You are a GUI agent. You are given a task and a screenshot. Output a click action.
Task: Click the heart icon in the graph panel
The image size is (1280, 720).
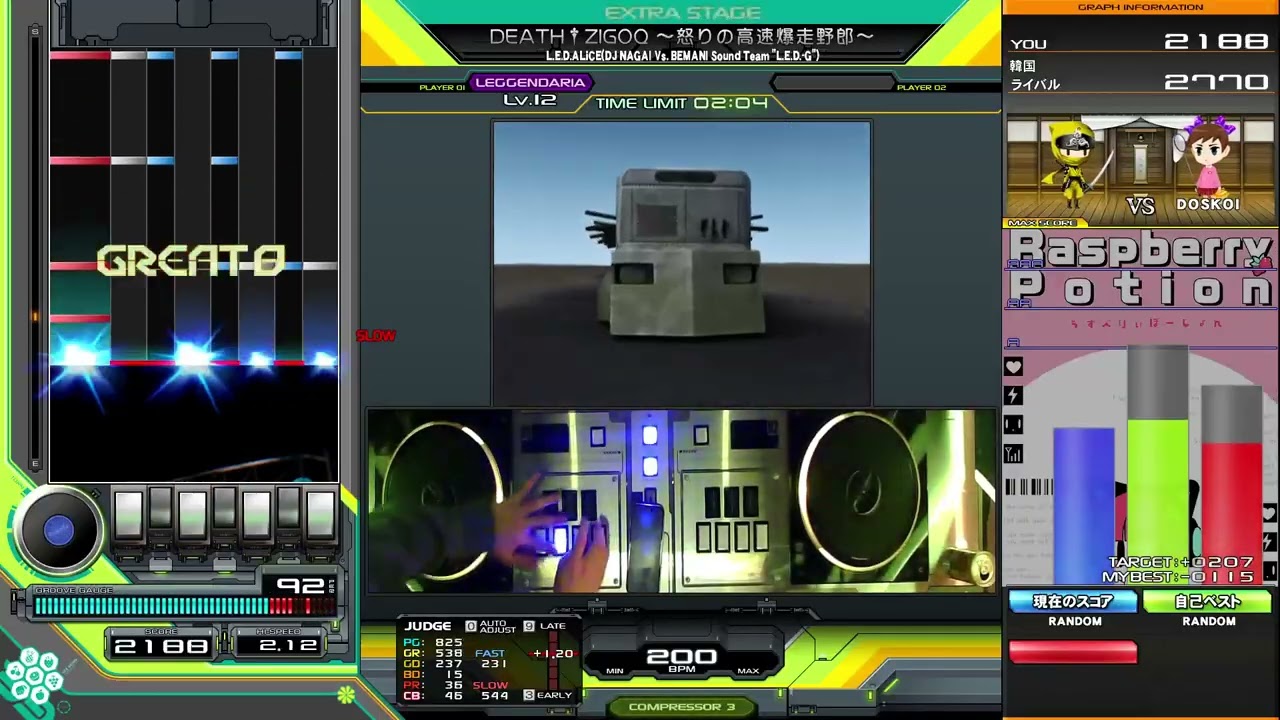pos(1013,367)
